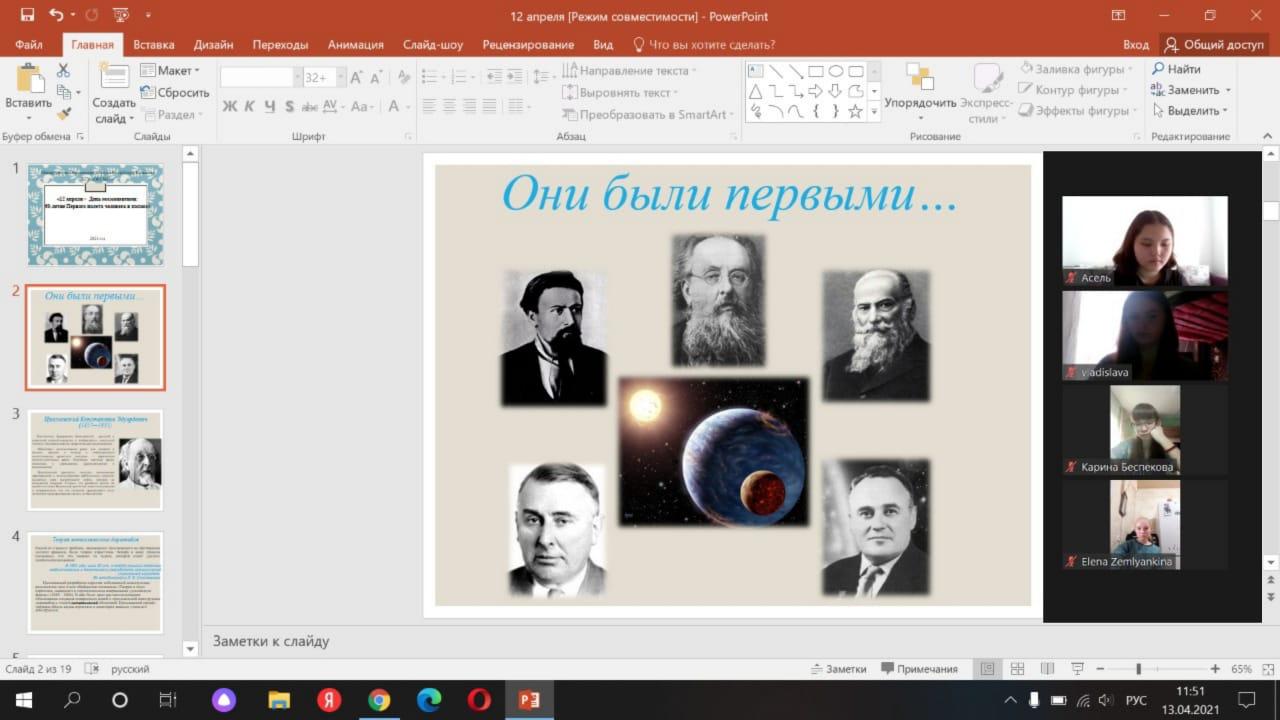1280x720 pixels.
Task: Click the Save icon in title bar
Action: (27, 15)
